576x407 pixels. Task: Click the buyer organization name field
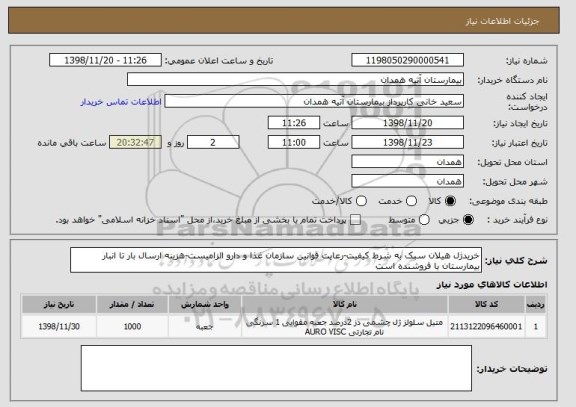coord(295,79)
